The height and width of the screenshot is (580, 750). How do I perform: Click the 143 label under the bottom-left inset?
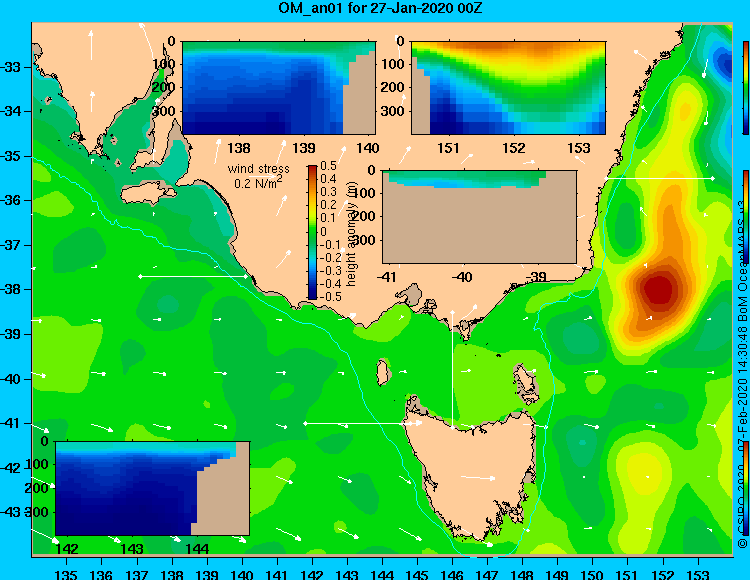pyautogui.click(x=132, y=549)
